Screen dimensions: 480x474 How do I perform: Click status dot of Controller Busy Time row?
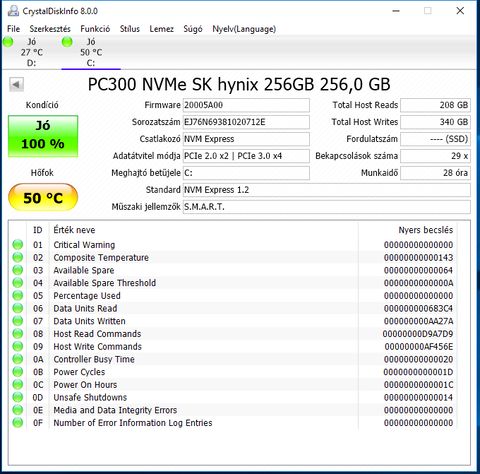tap(18, 359)
